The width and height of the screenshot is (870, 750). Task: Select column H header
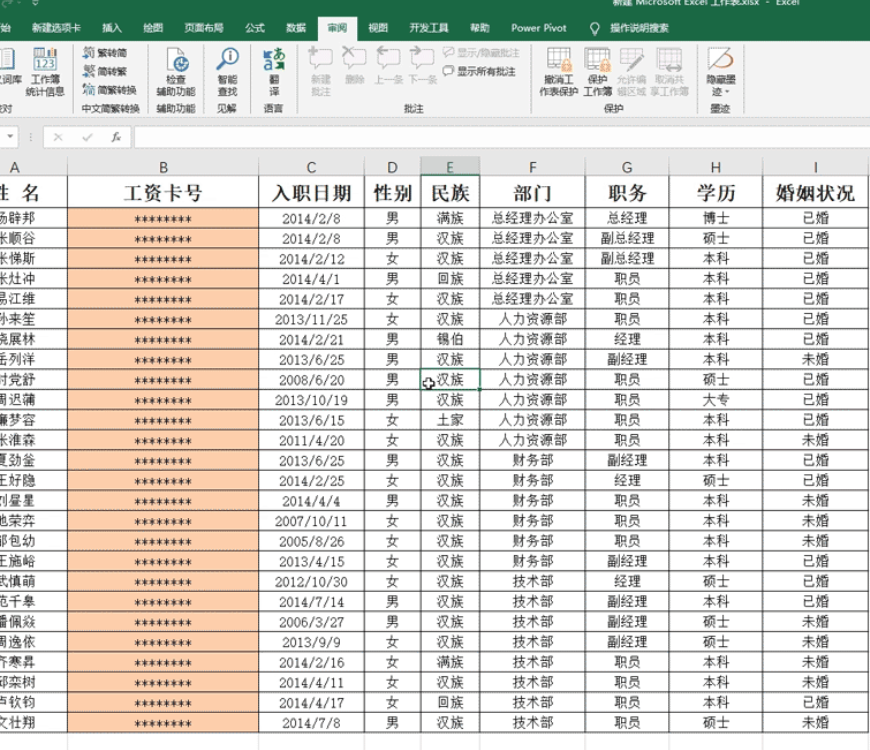point(716,167)
